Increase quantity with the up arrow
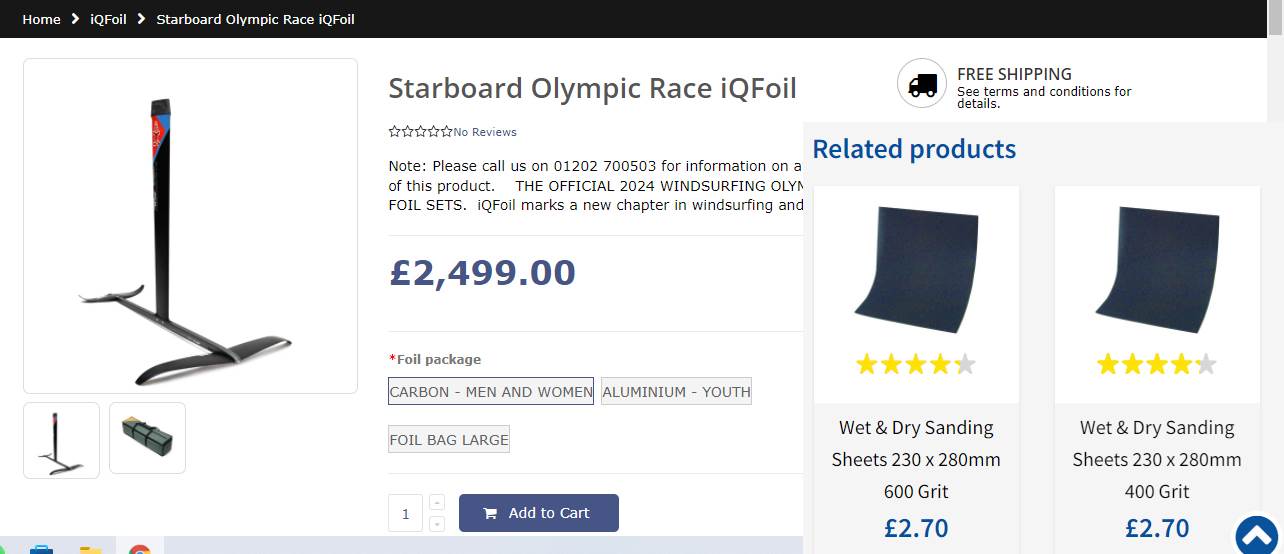 [437, 502]
